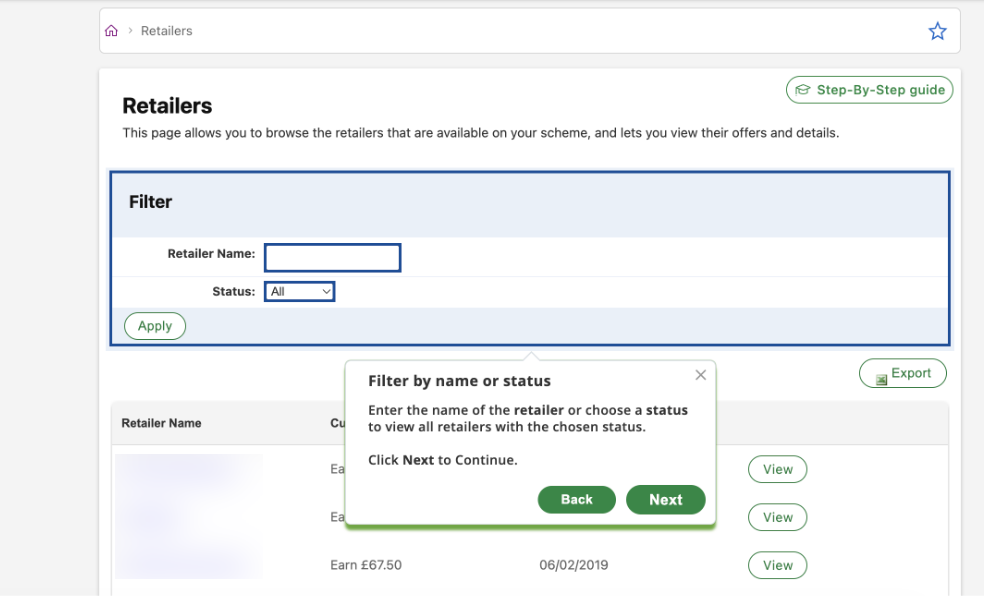Expand the Status selection arrow
Image resolution: width=984 pixels, height=599 pixels.
[x=325, y=291]
